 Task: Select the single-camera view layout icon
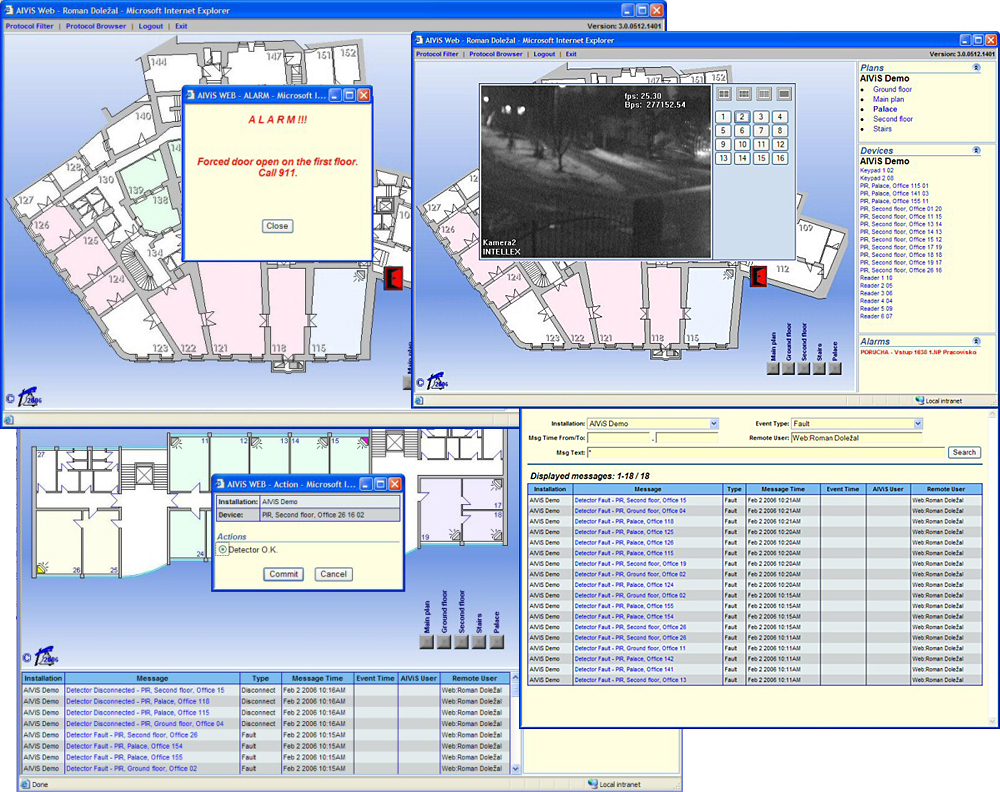coord(784,94)
